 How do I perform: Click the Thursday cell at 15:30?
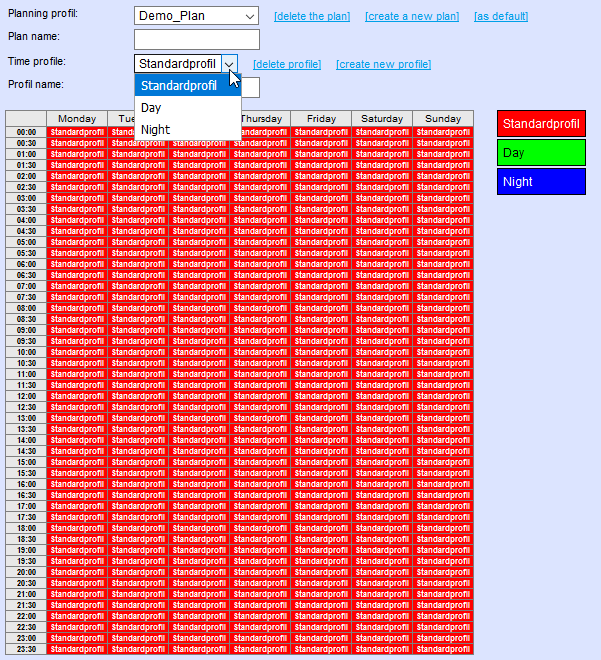[260, 473]
